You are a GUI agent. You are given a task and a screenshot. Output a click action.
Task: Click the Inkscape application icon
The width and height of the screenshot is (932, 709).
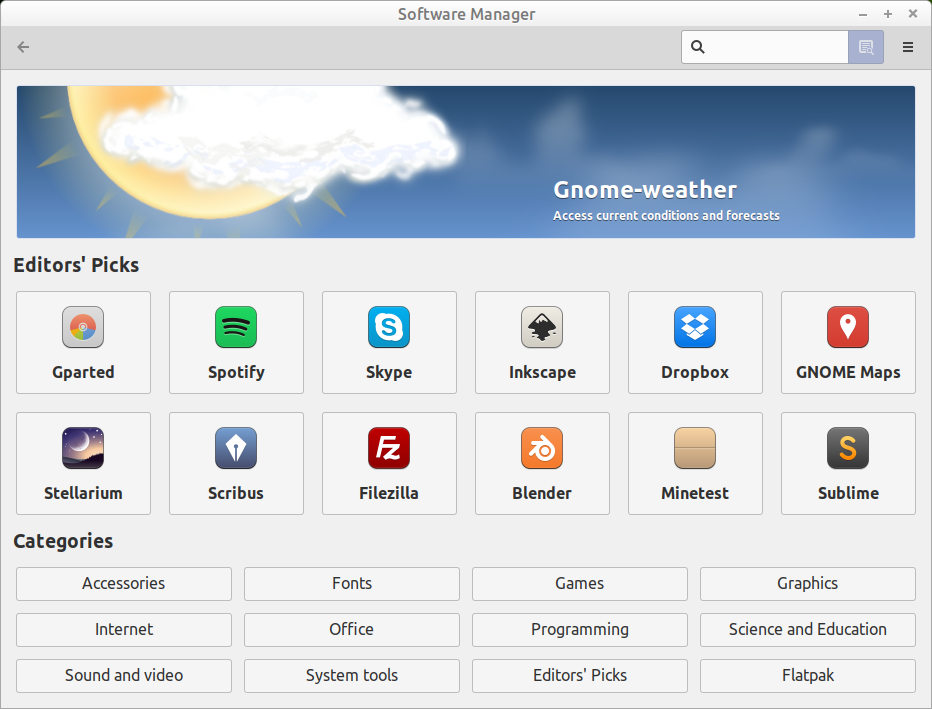[542, 342]
